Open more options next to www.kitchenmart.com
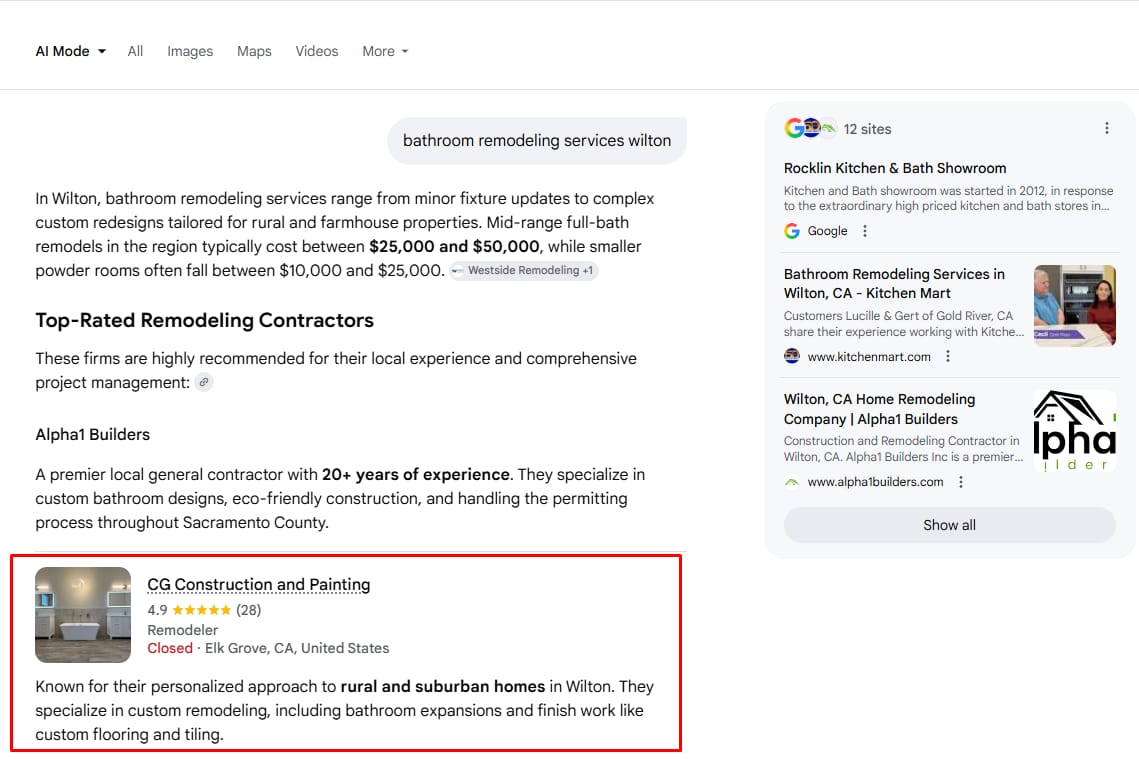Screen dimensions: 1139x759 (947, 356)
